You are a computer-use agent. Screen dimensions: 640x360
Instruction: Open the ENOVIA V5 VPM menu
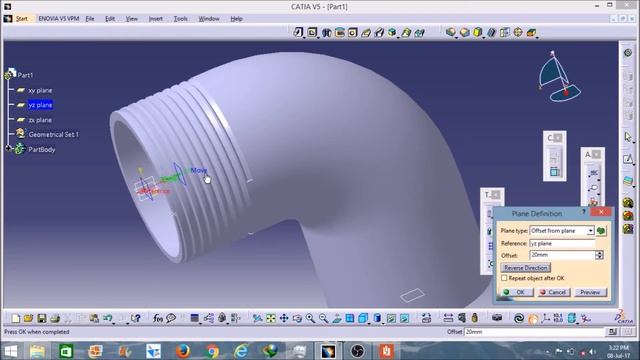click(58, 19)
